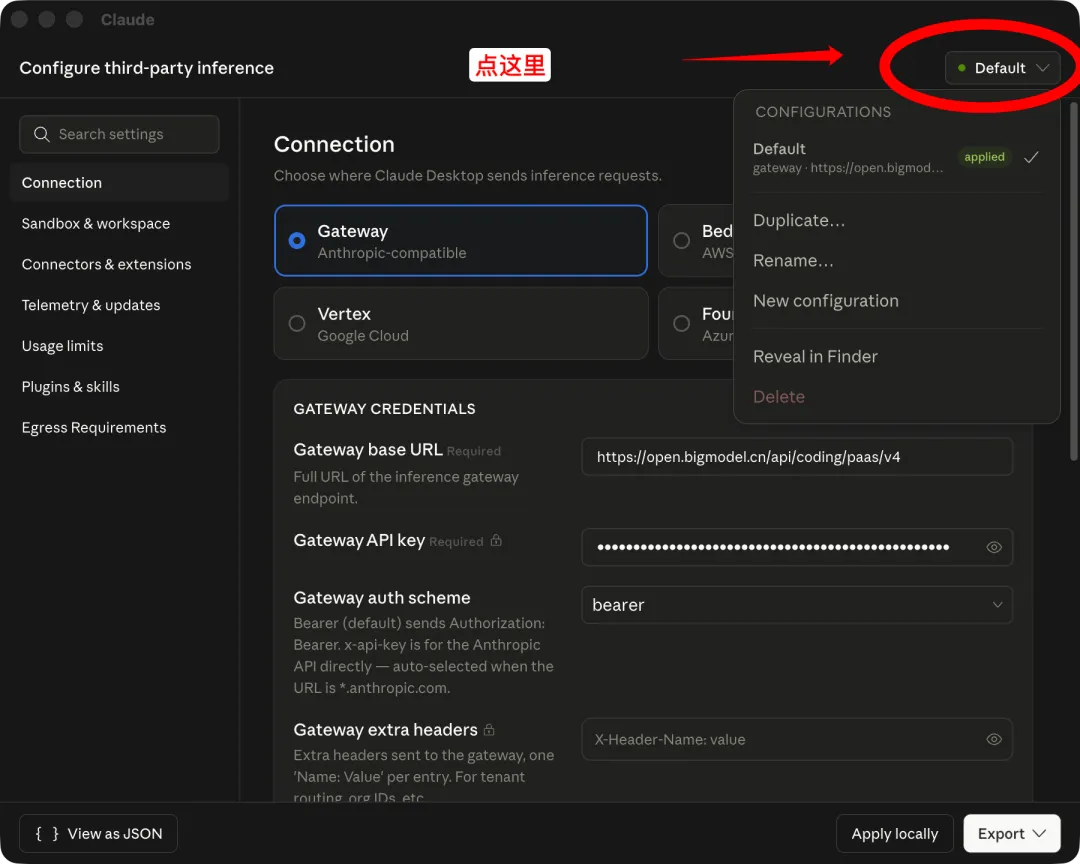The image size is (1080, 864).
Task: Click the CONFIGURATIONS header label
Action: pos(823,112)
